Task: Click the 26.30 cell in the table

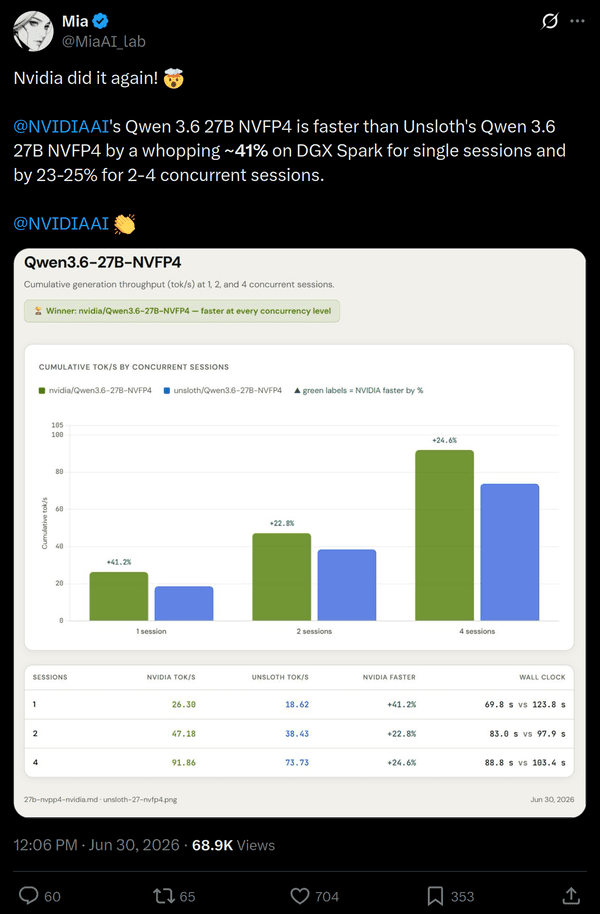Action: (184, 704)
